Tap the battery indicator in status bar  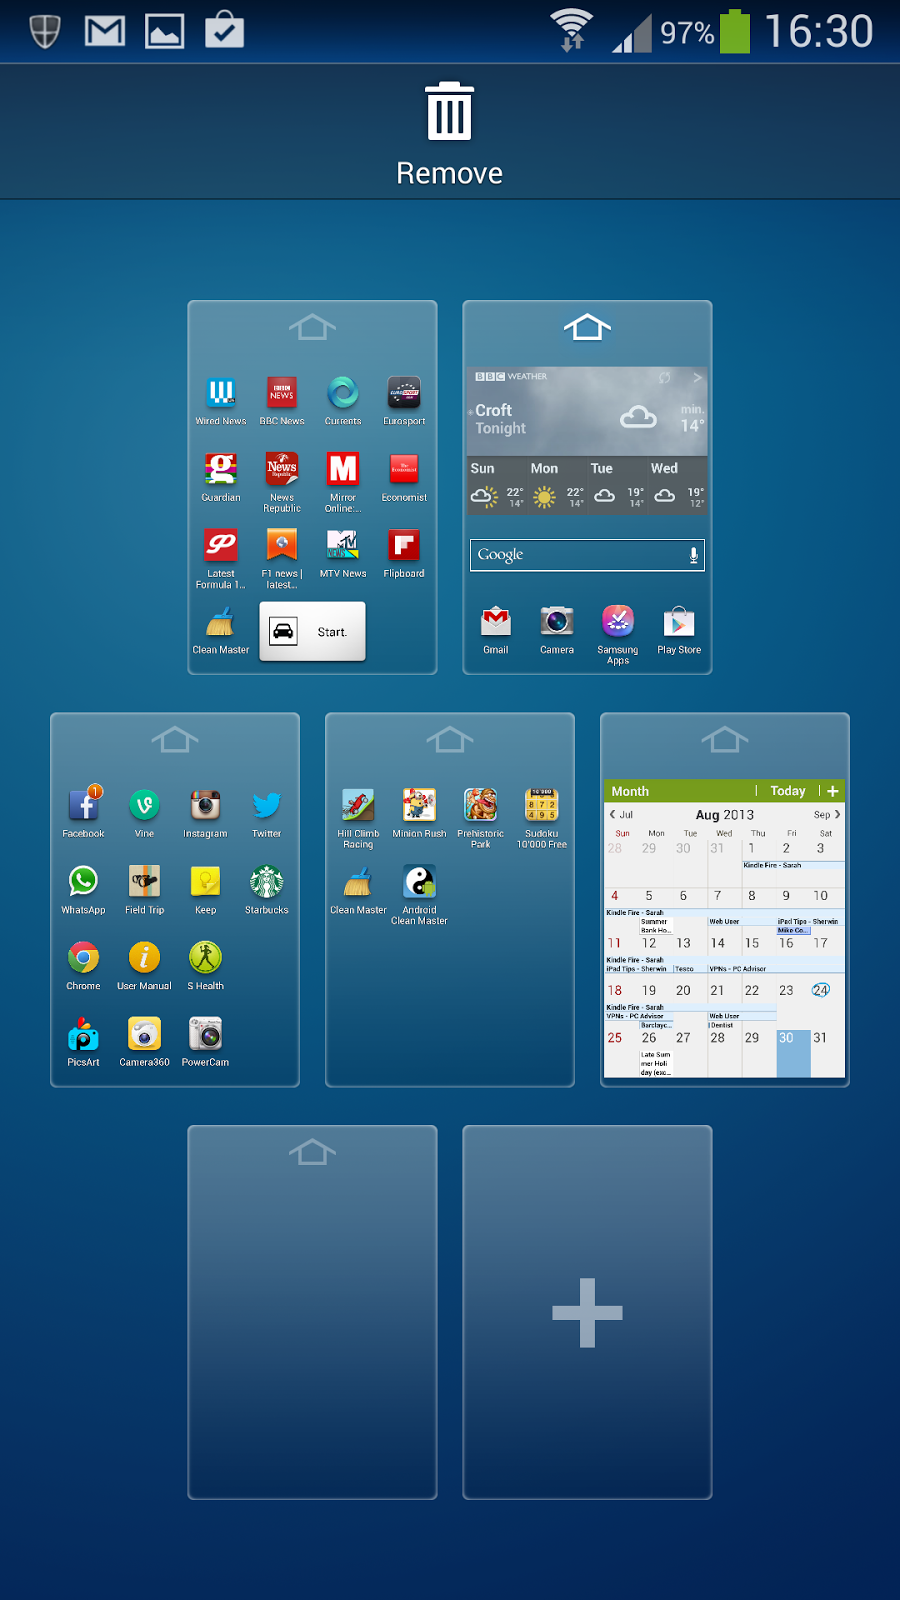point(735,31)
